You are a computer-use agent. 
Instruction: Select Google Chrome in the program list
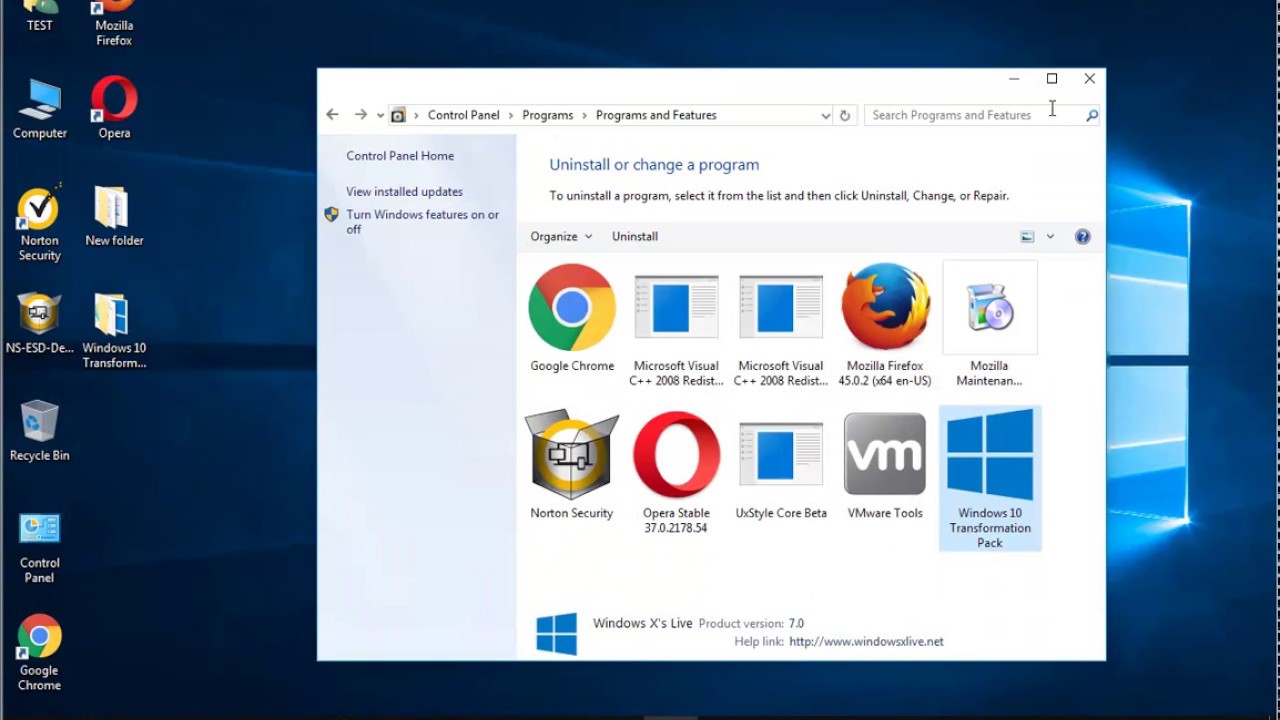point(572,319)
